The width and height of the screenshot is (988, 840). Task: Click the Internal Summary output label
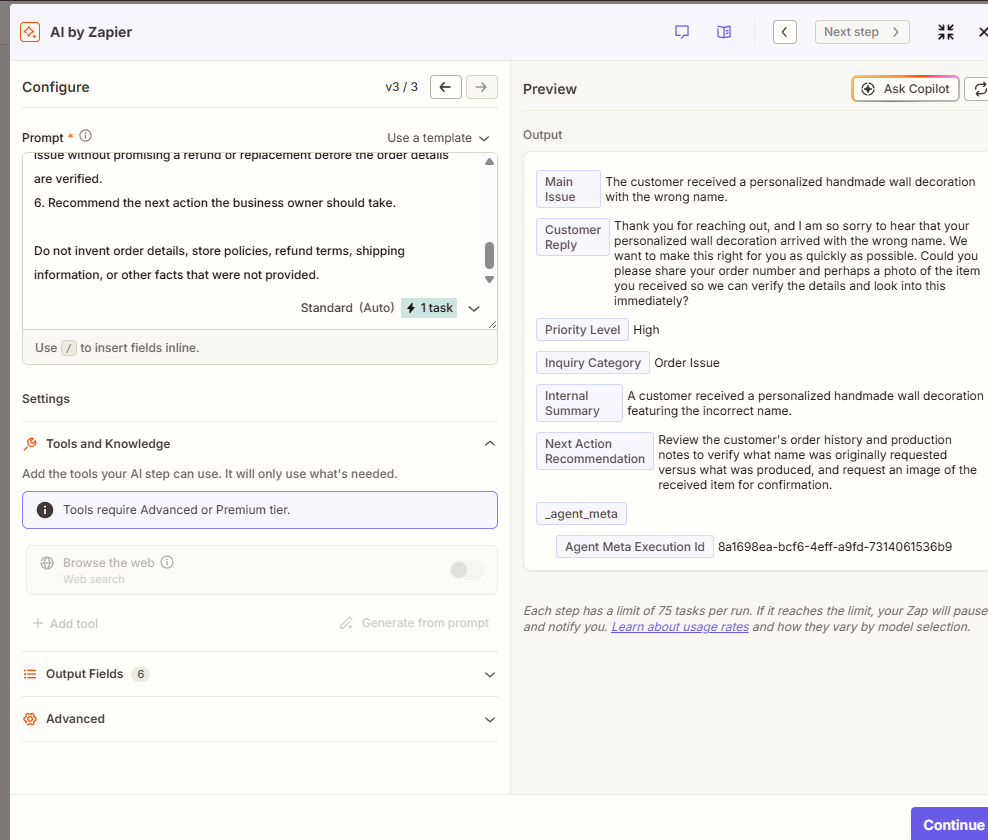579,403
